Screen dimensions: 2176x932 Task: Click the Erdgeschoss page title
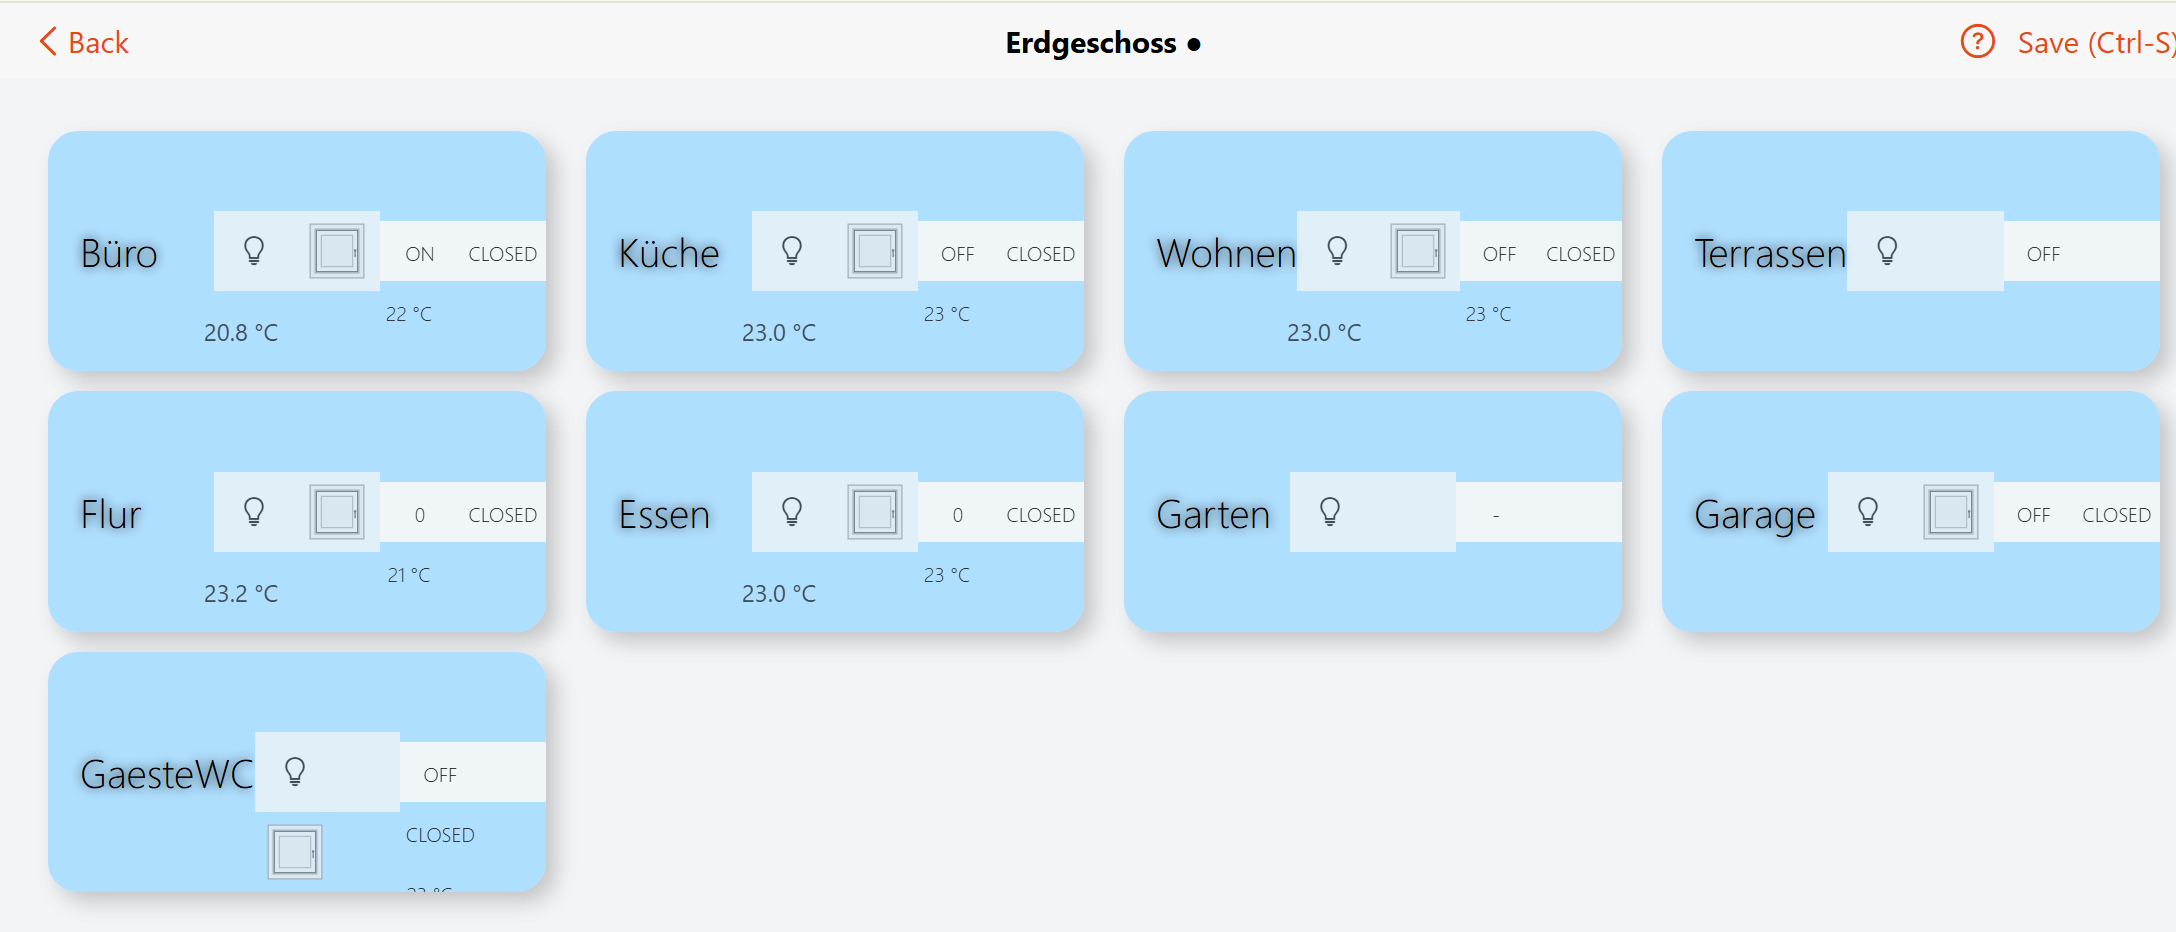tap(1091, 43)
